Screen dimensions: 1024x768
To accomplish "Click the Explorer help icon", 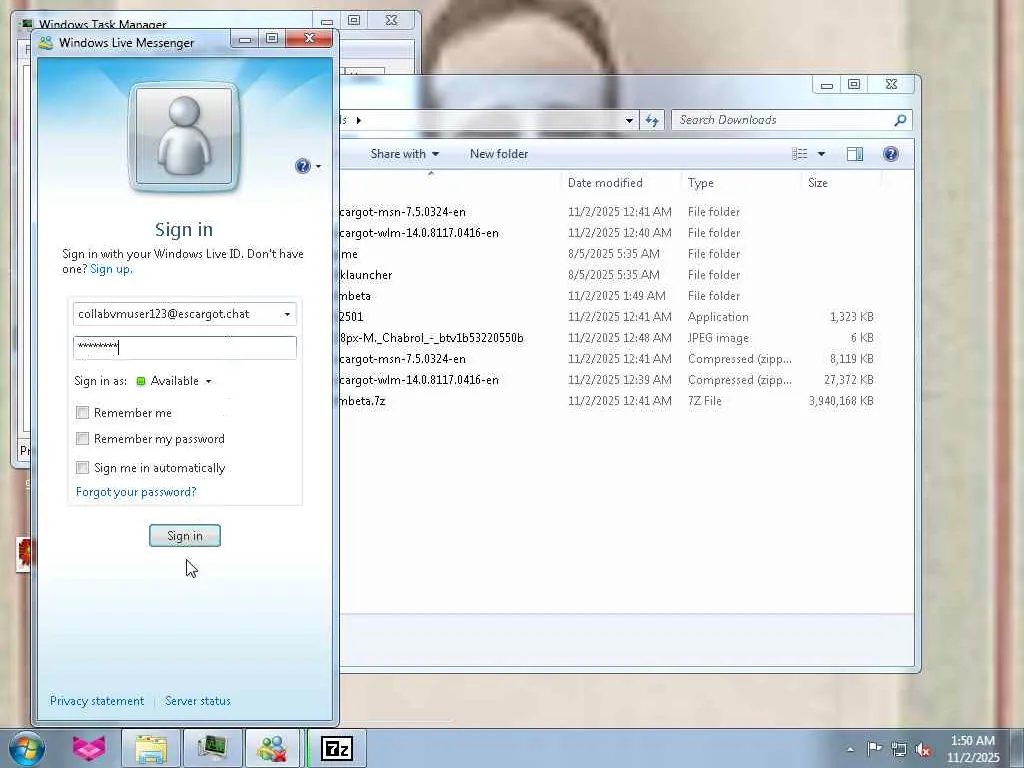I will pos(891,154).
